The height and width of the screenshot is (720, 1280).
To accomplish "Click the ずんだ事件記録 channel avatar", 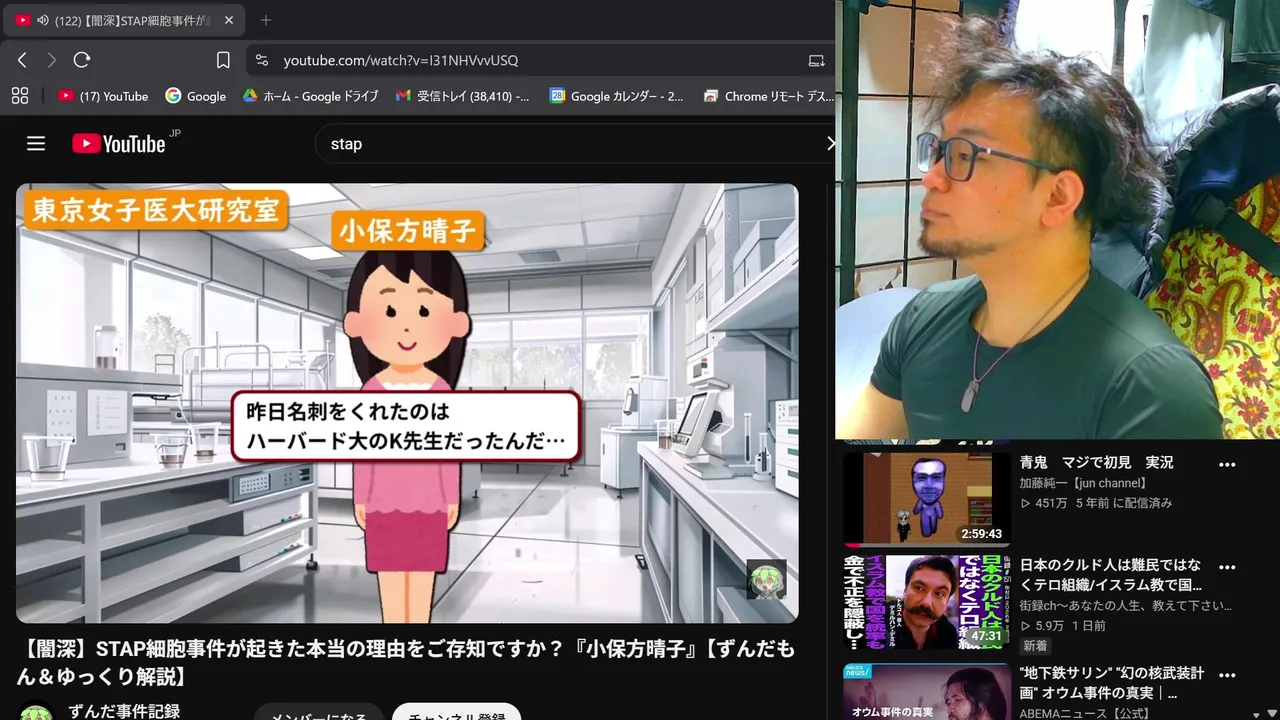I will click(x=36, y=712).
